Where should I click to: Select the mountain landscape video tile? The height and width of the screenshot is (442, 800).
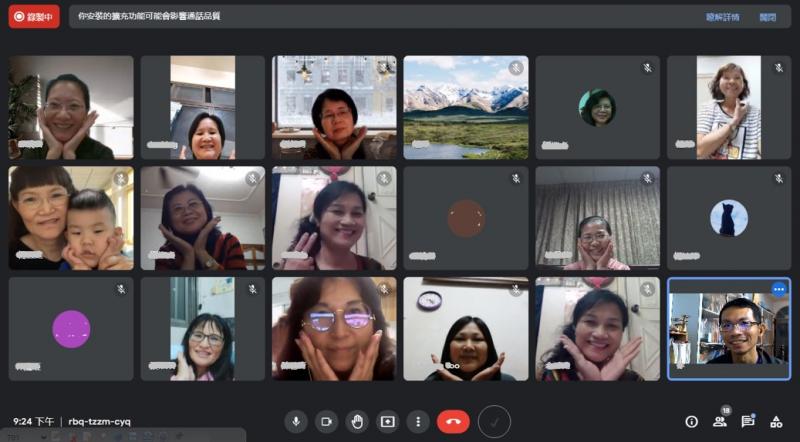(465, 107)
